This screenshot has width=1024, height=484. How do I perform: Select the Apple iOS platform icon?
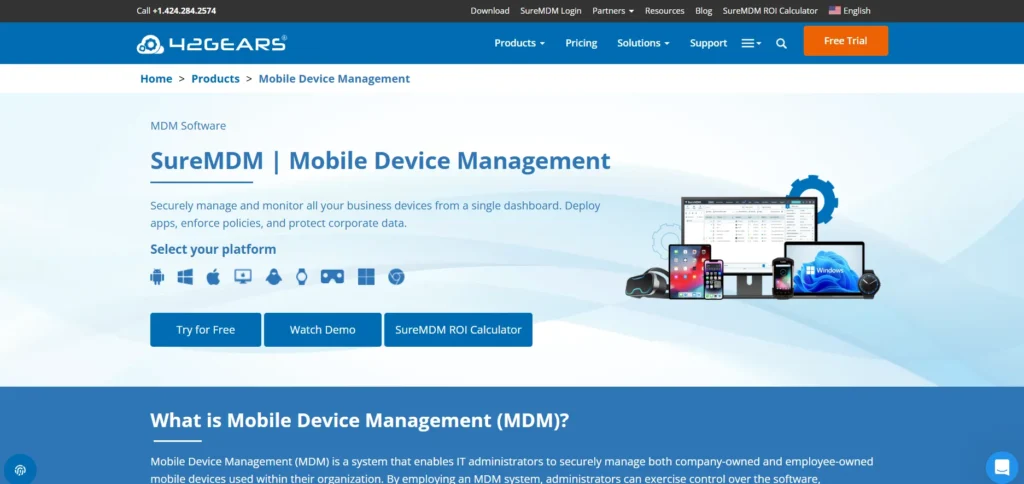(214, 277)
